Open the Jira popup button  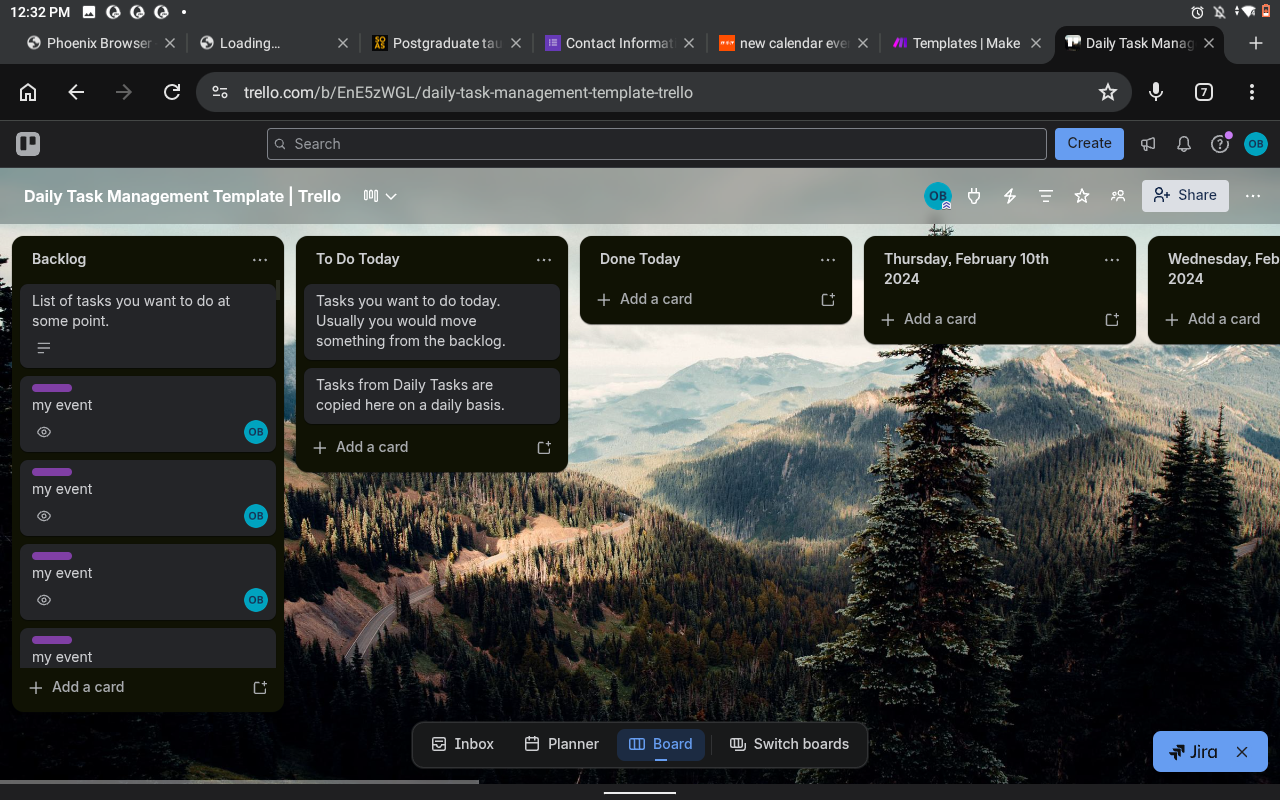point(1198,751)
